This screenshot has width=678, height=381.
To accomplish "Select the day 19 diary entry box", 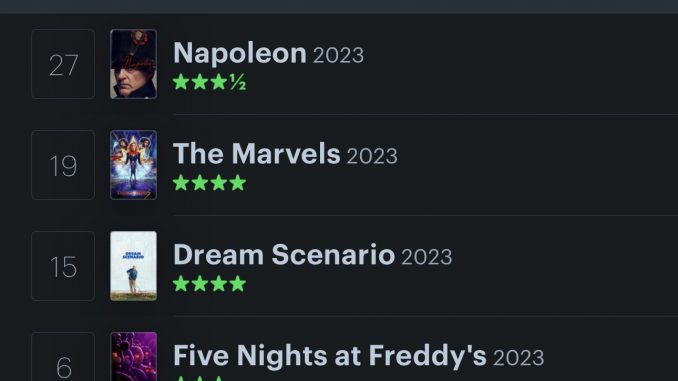I will coord(63,165).
